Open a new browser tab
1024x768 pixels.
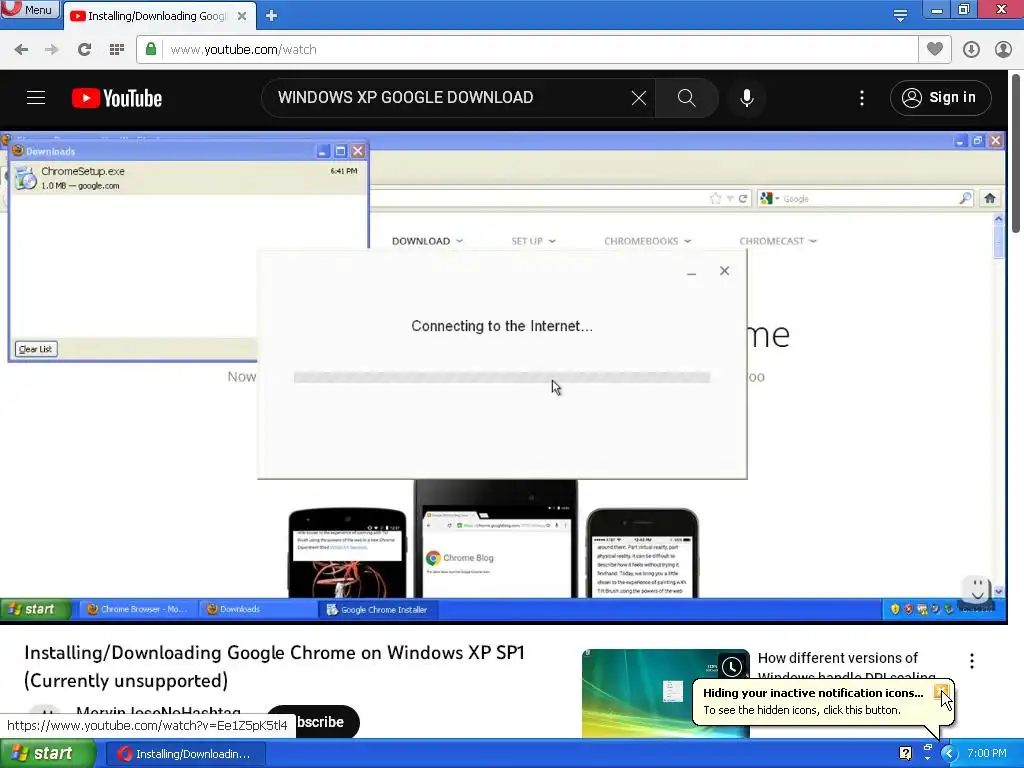click(272, 16)
